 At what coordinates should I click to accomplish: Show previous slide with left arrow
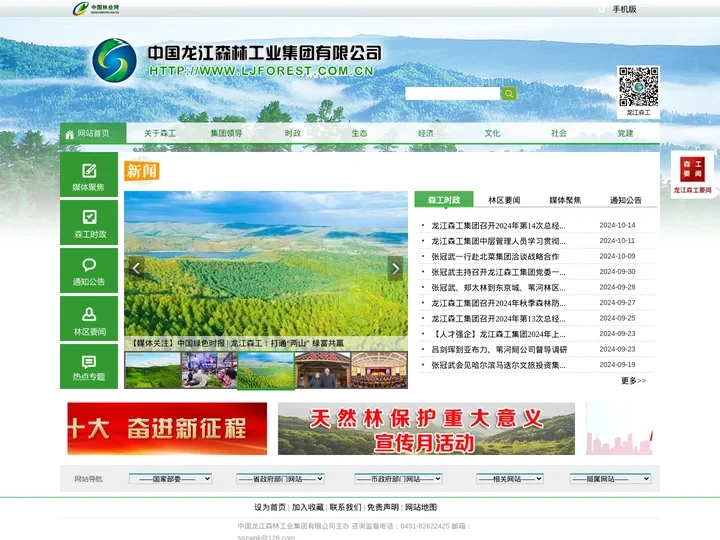tap(136, 268)
